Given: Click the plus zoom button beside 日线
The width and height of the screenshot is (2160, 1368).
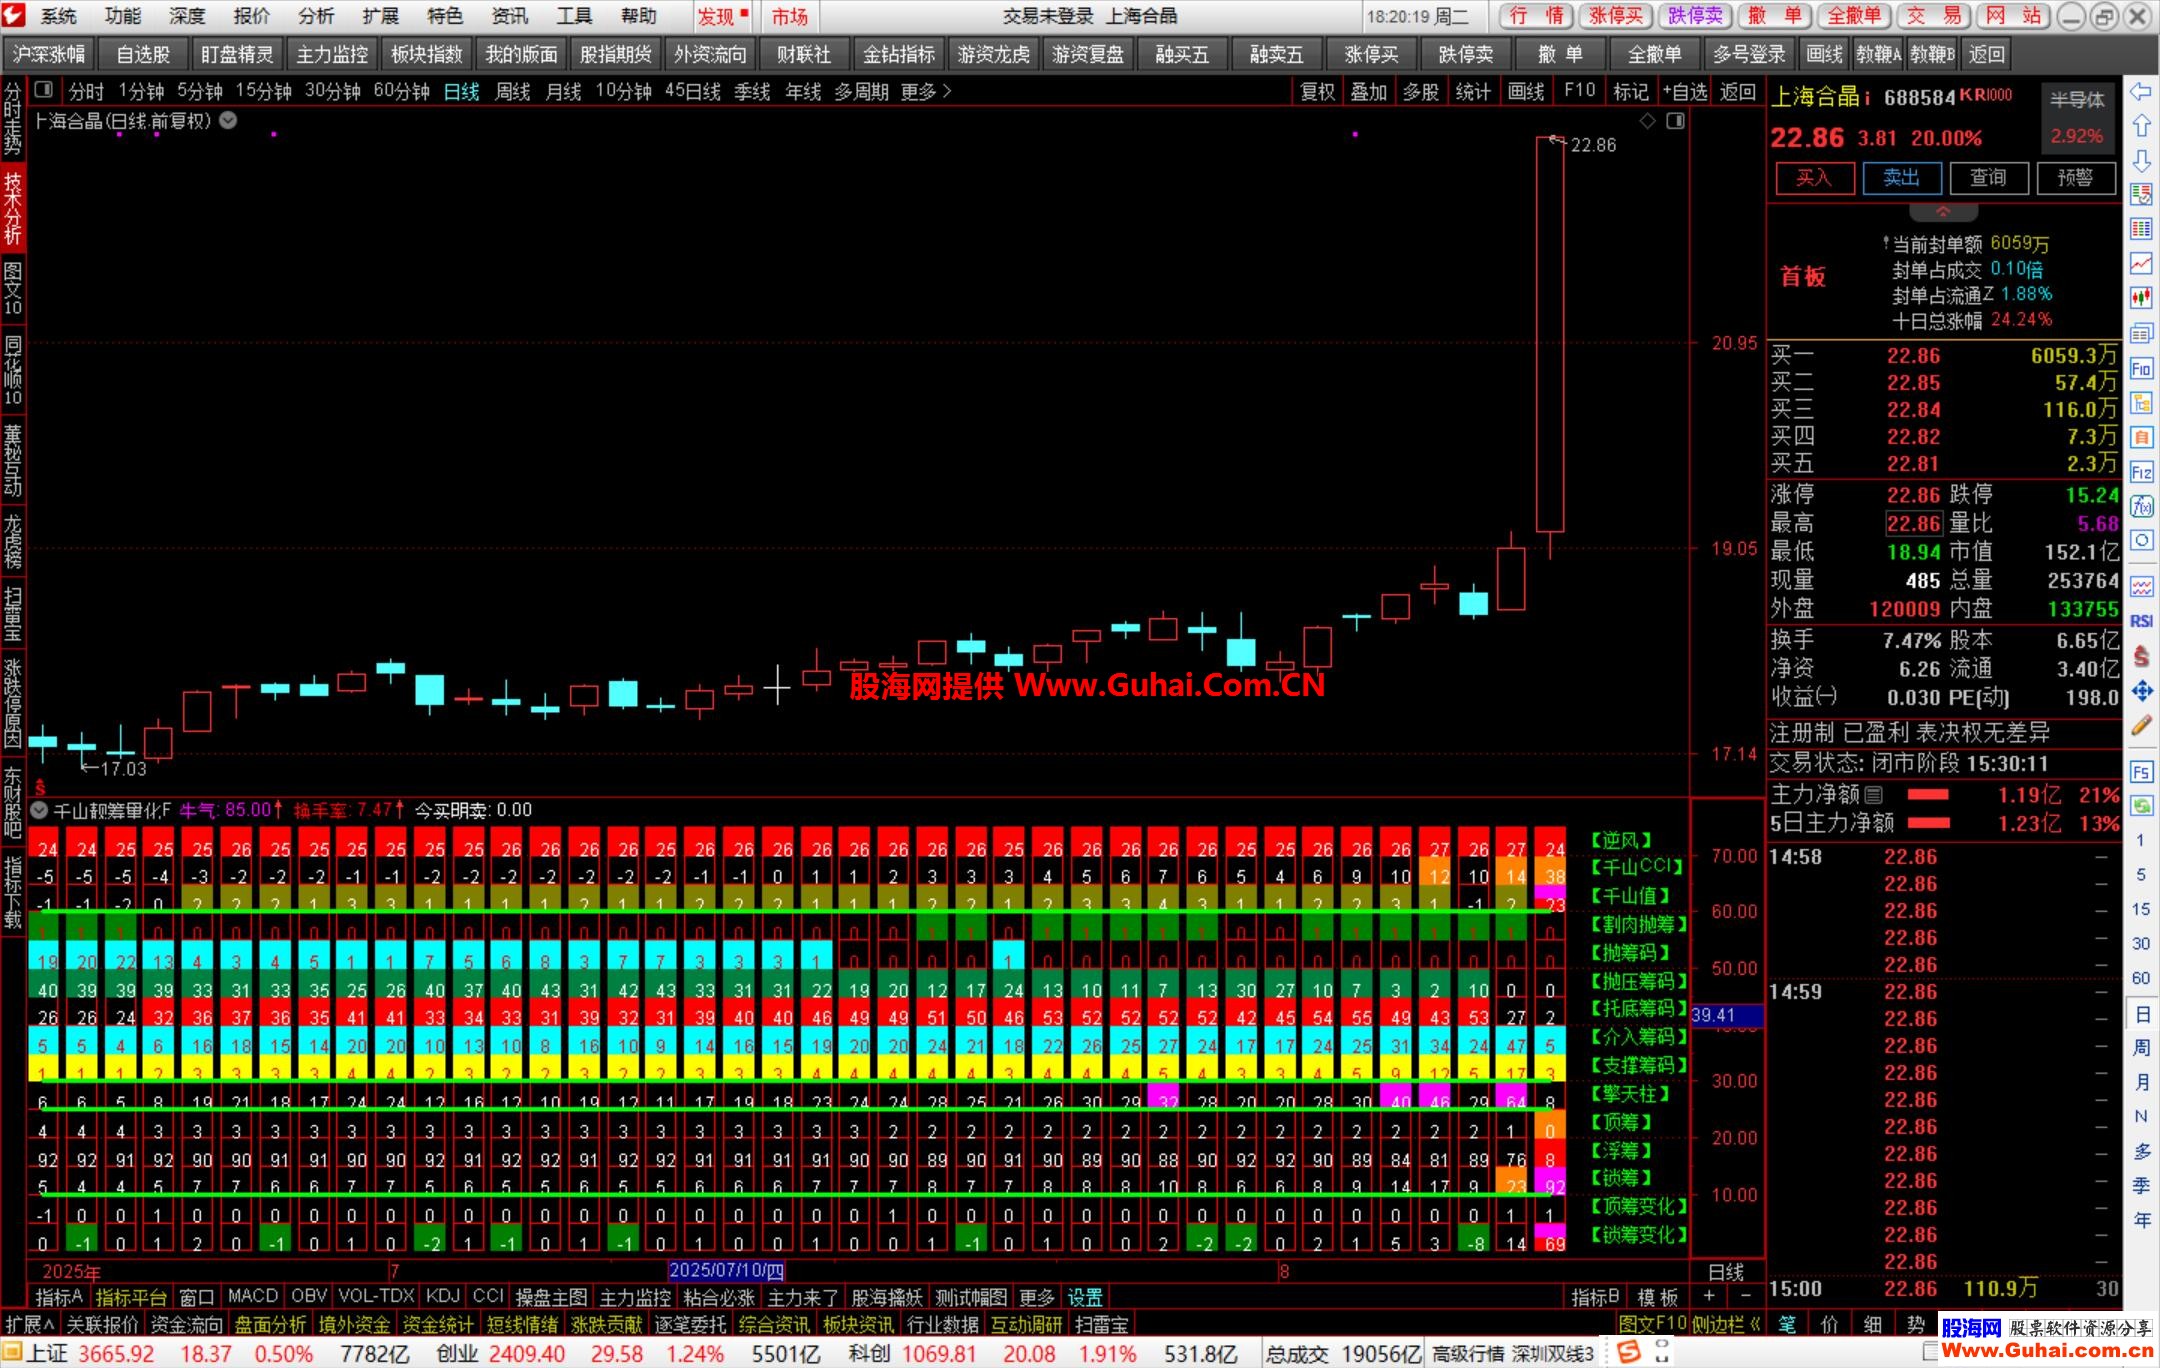Looking at the screenshot, I should [1709, 1297].
